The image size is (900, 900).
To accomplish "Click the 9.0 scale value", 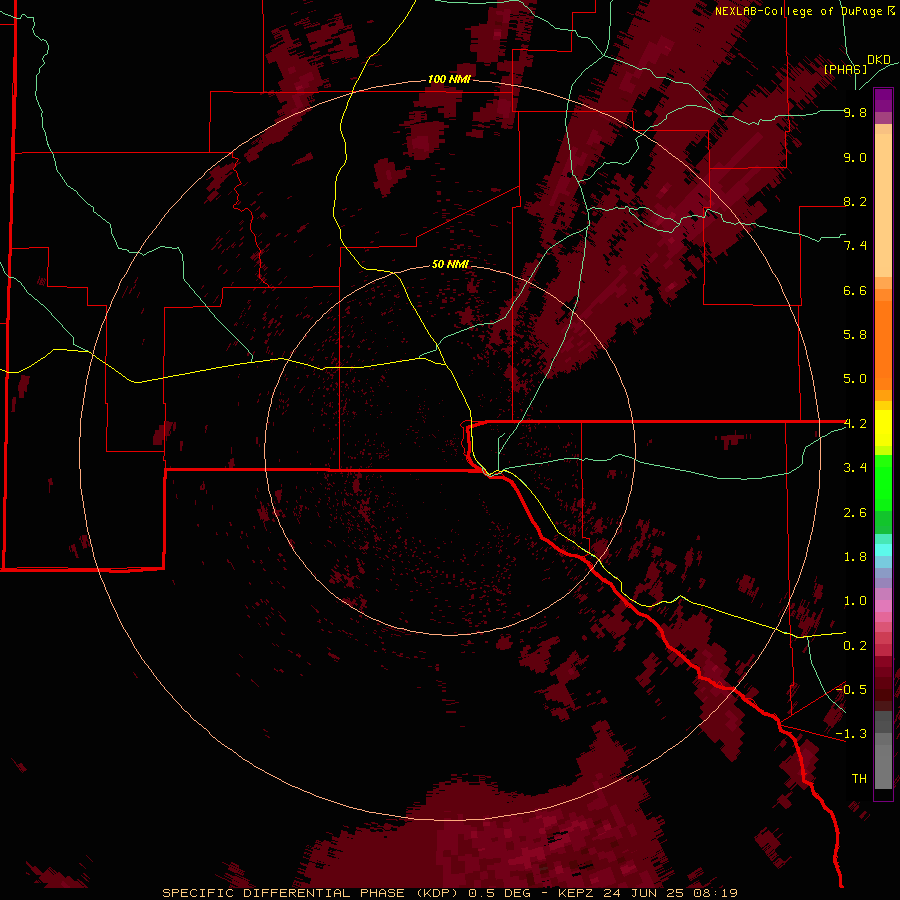I will (855, 157).
